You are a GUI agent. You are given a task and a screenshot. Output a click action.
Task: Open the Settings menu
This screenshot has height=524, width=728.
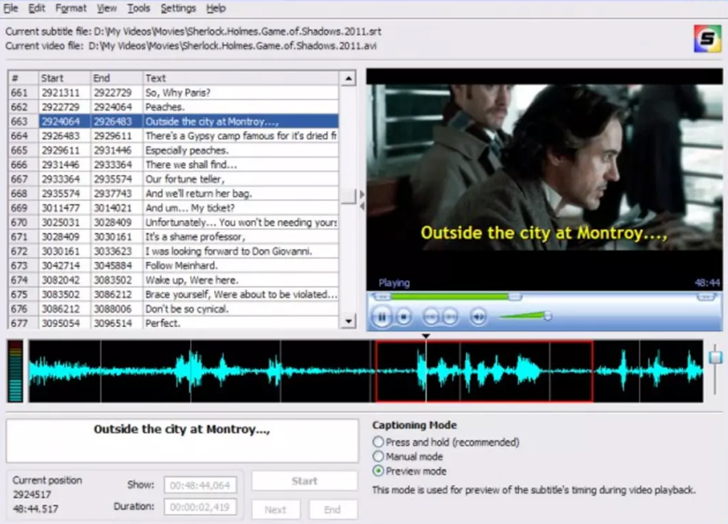coord(178,8)
